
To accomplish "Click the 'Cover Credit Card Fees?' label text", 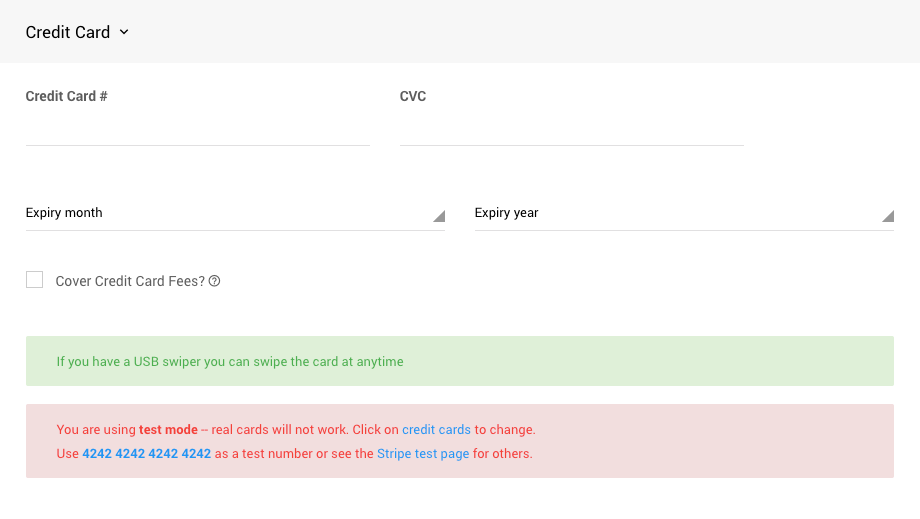I will point(130,281).
